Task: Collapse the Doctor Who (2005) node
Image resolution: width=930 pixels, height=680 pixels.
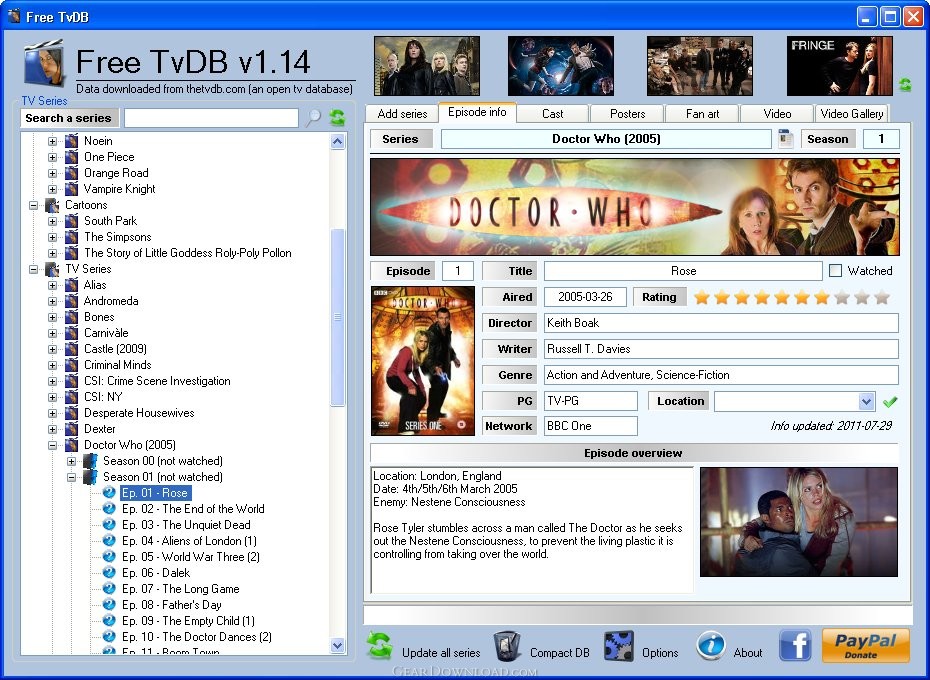Action: click(x=52, y=445)
